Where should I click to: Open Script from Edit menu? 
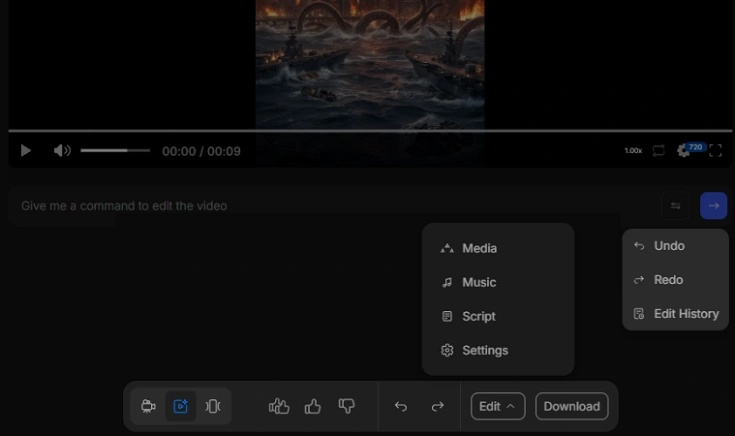click(498, 316)
